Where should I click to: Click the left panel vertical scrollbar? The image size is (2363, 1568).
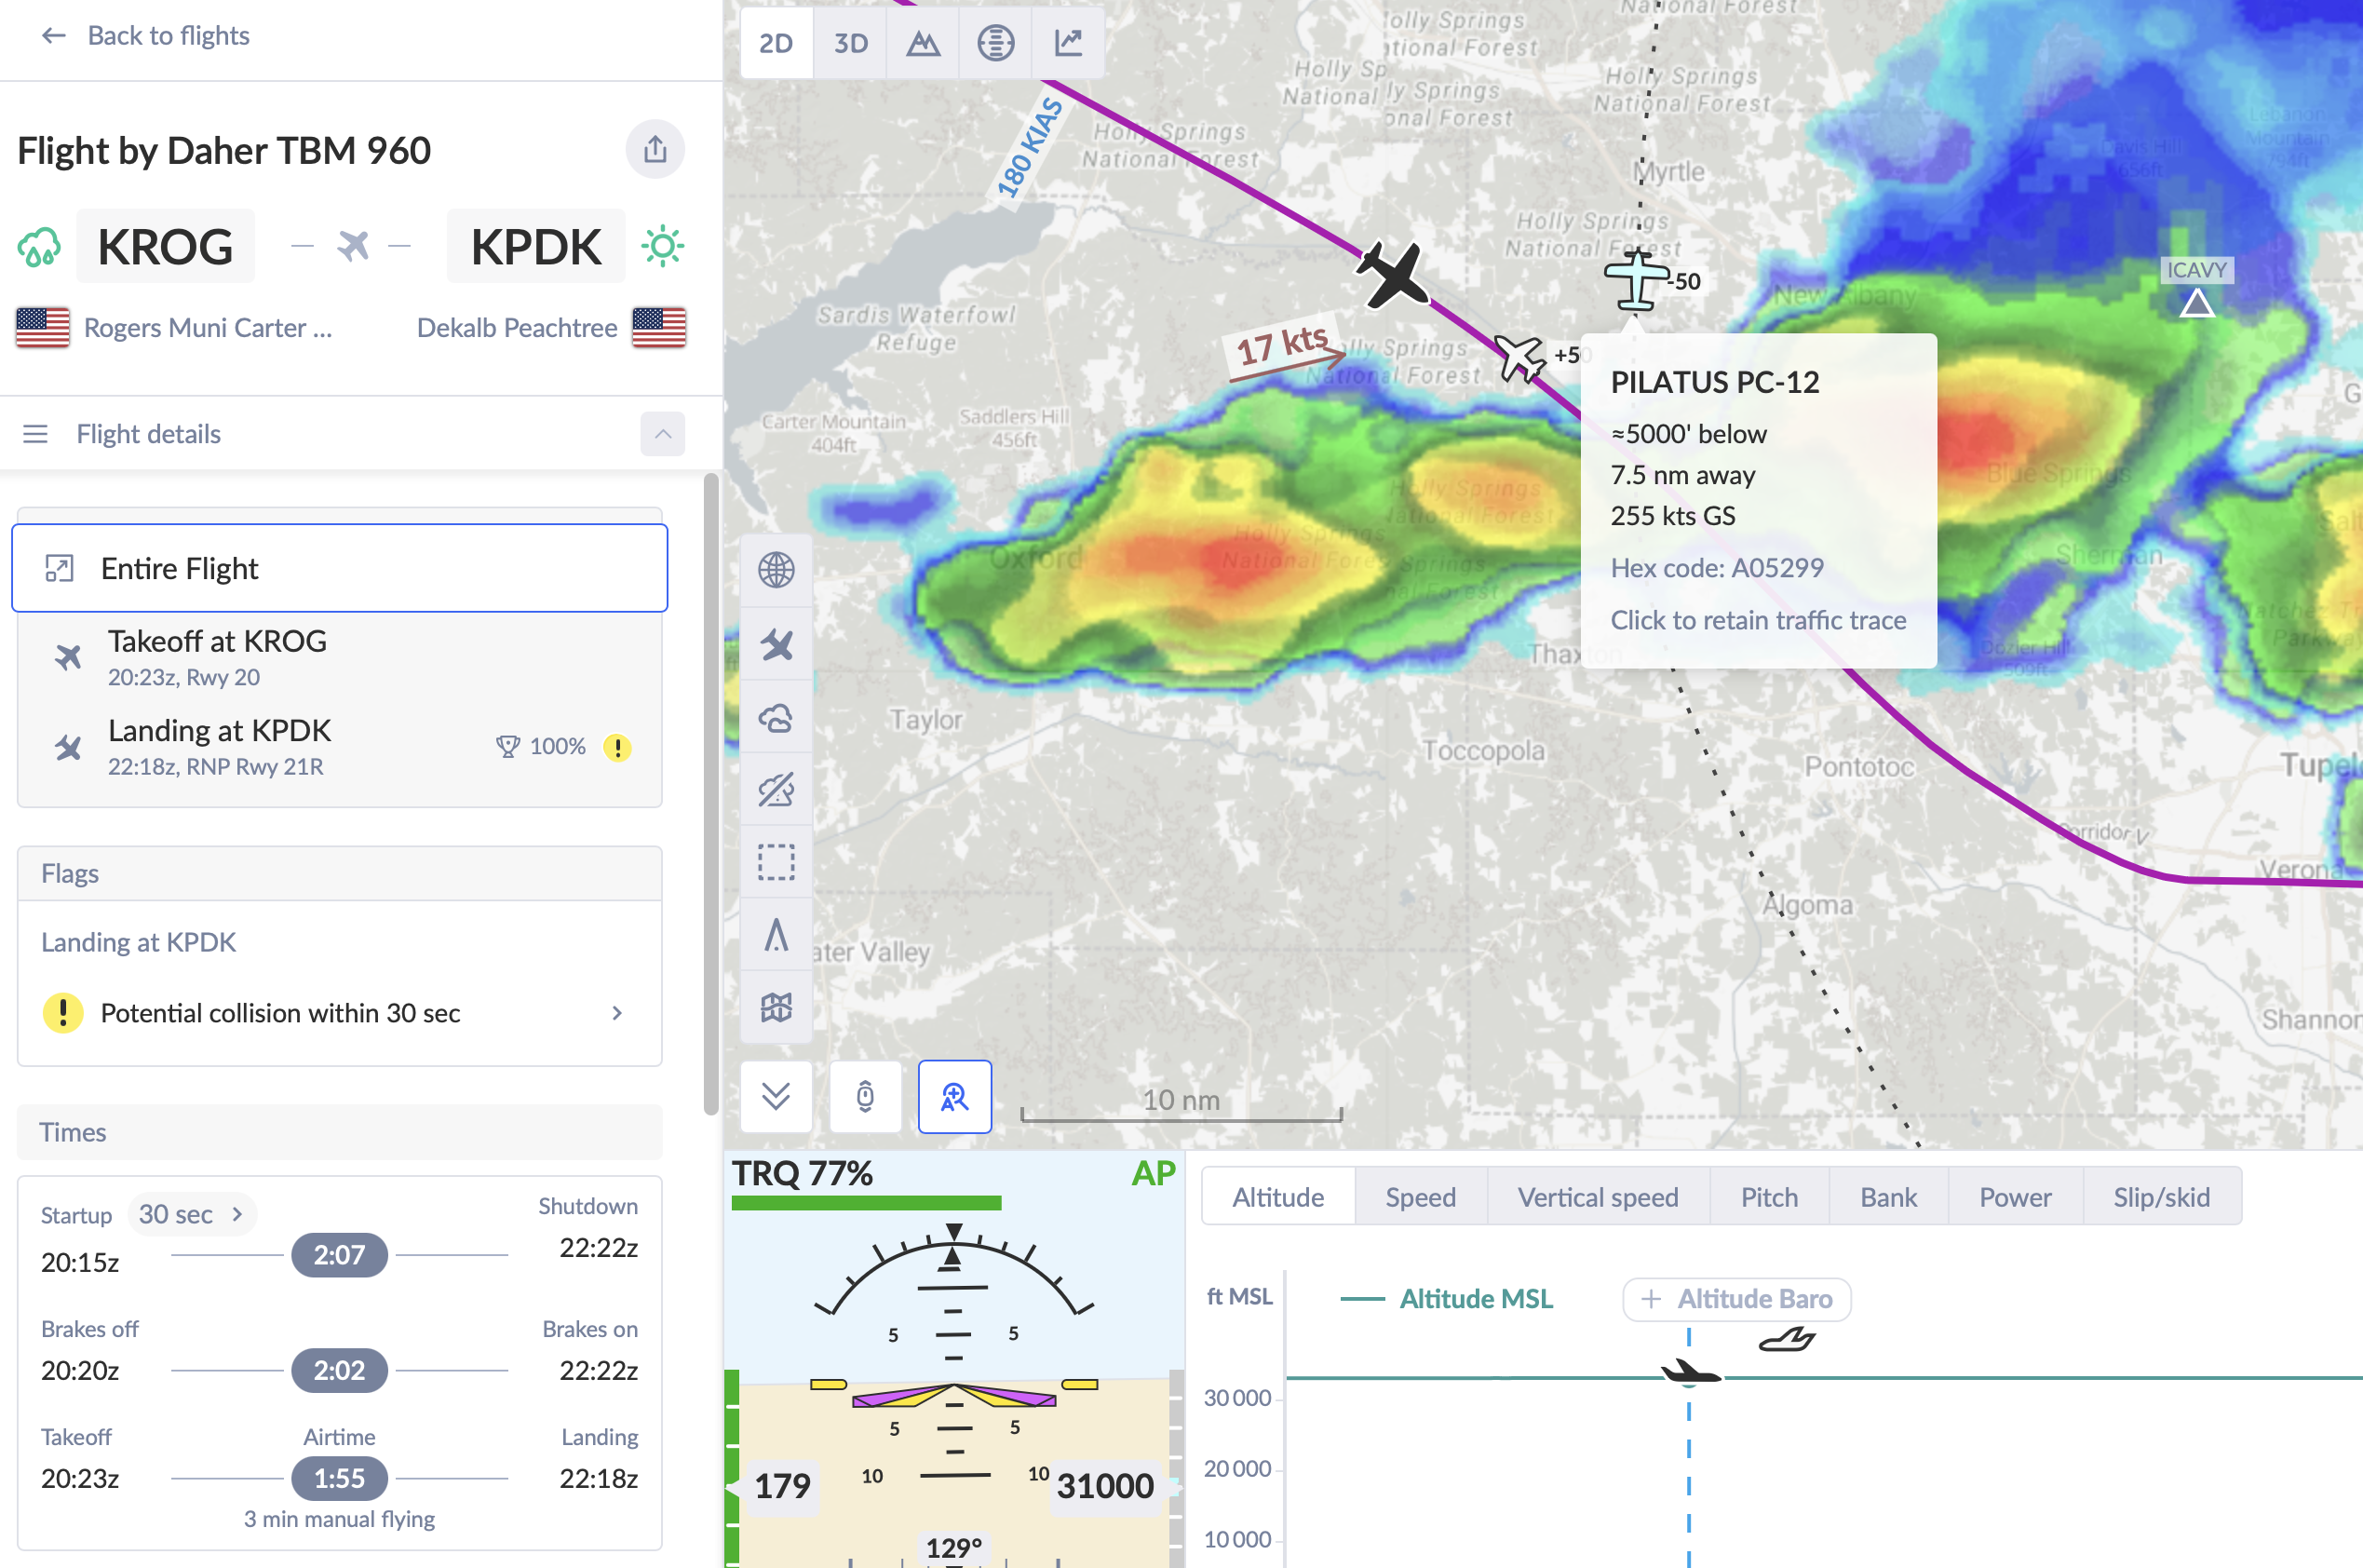tap(711, 793)
